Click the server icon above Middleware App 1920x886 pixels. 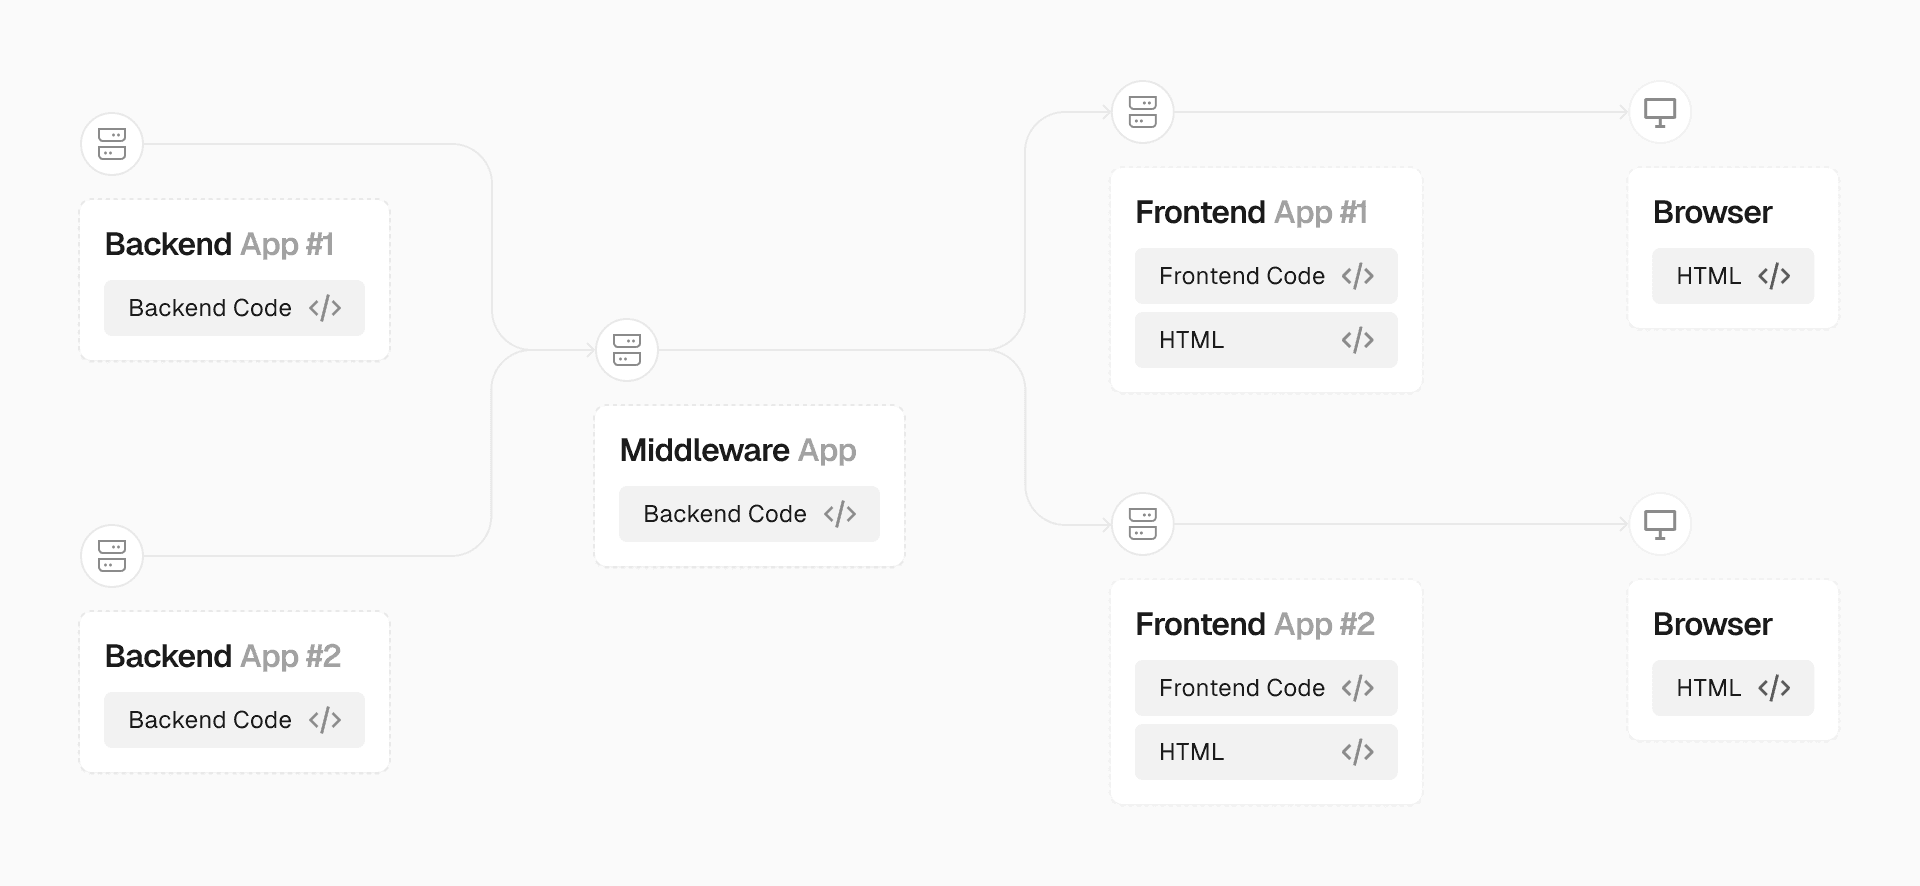pyautogui.click(x=627, y=350)
